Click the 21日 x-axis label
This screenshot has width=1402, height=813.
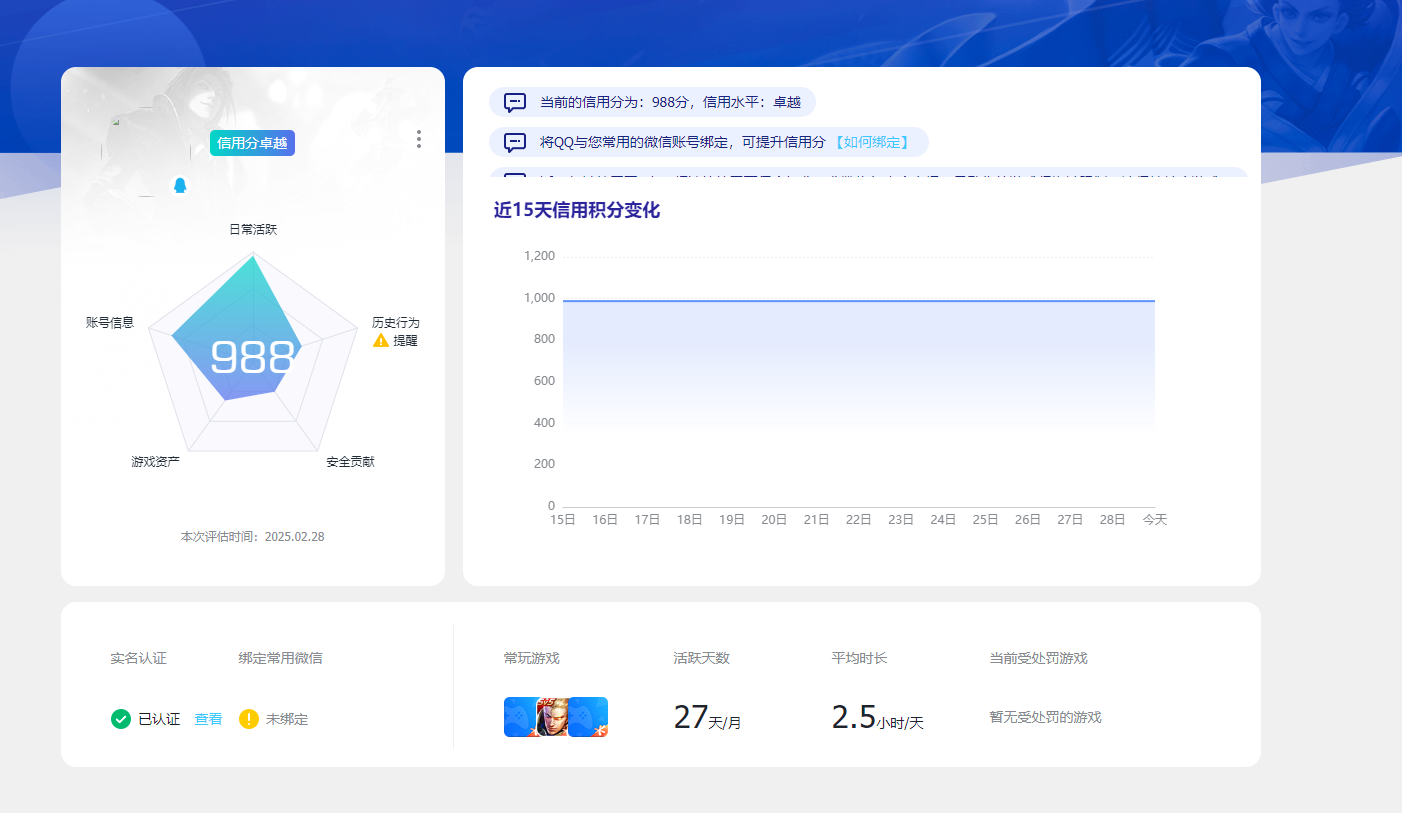click(x=817, y=520)
